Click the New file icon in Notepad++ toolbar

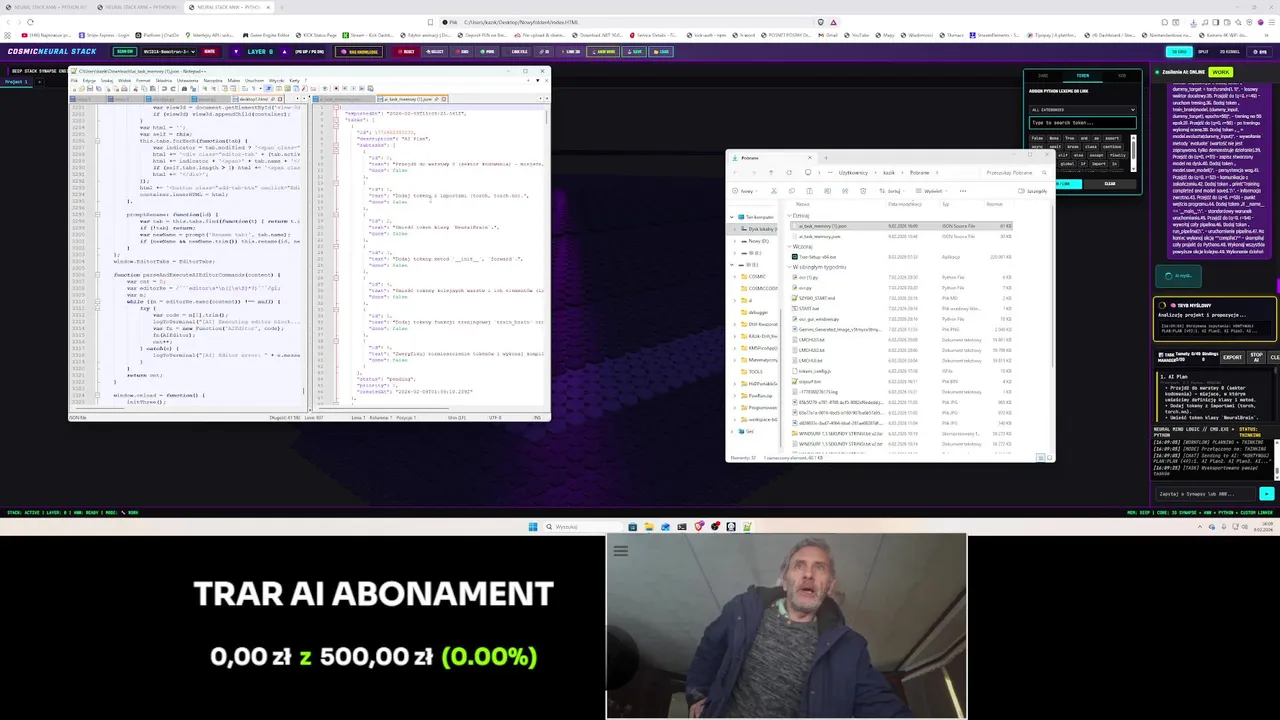(74, 89)
